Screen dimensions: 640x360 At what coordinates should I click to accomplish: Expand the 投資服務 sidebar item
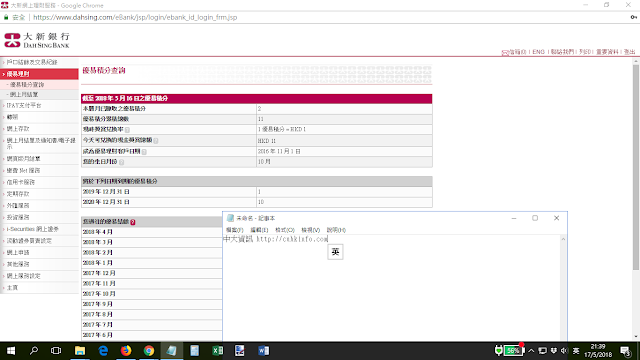(39, 217)
